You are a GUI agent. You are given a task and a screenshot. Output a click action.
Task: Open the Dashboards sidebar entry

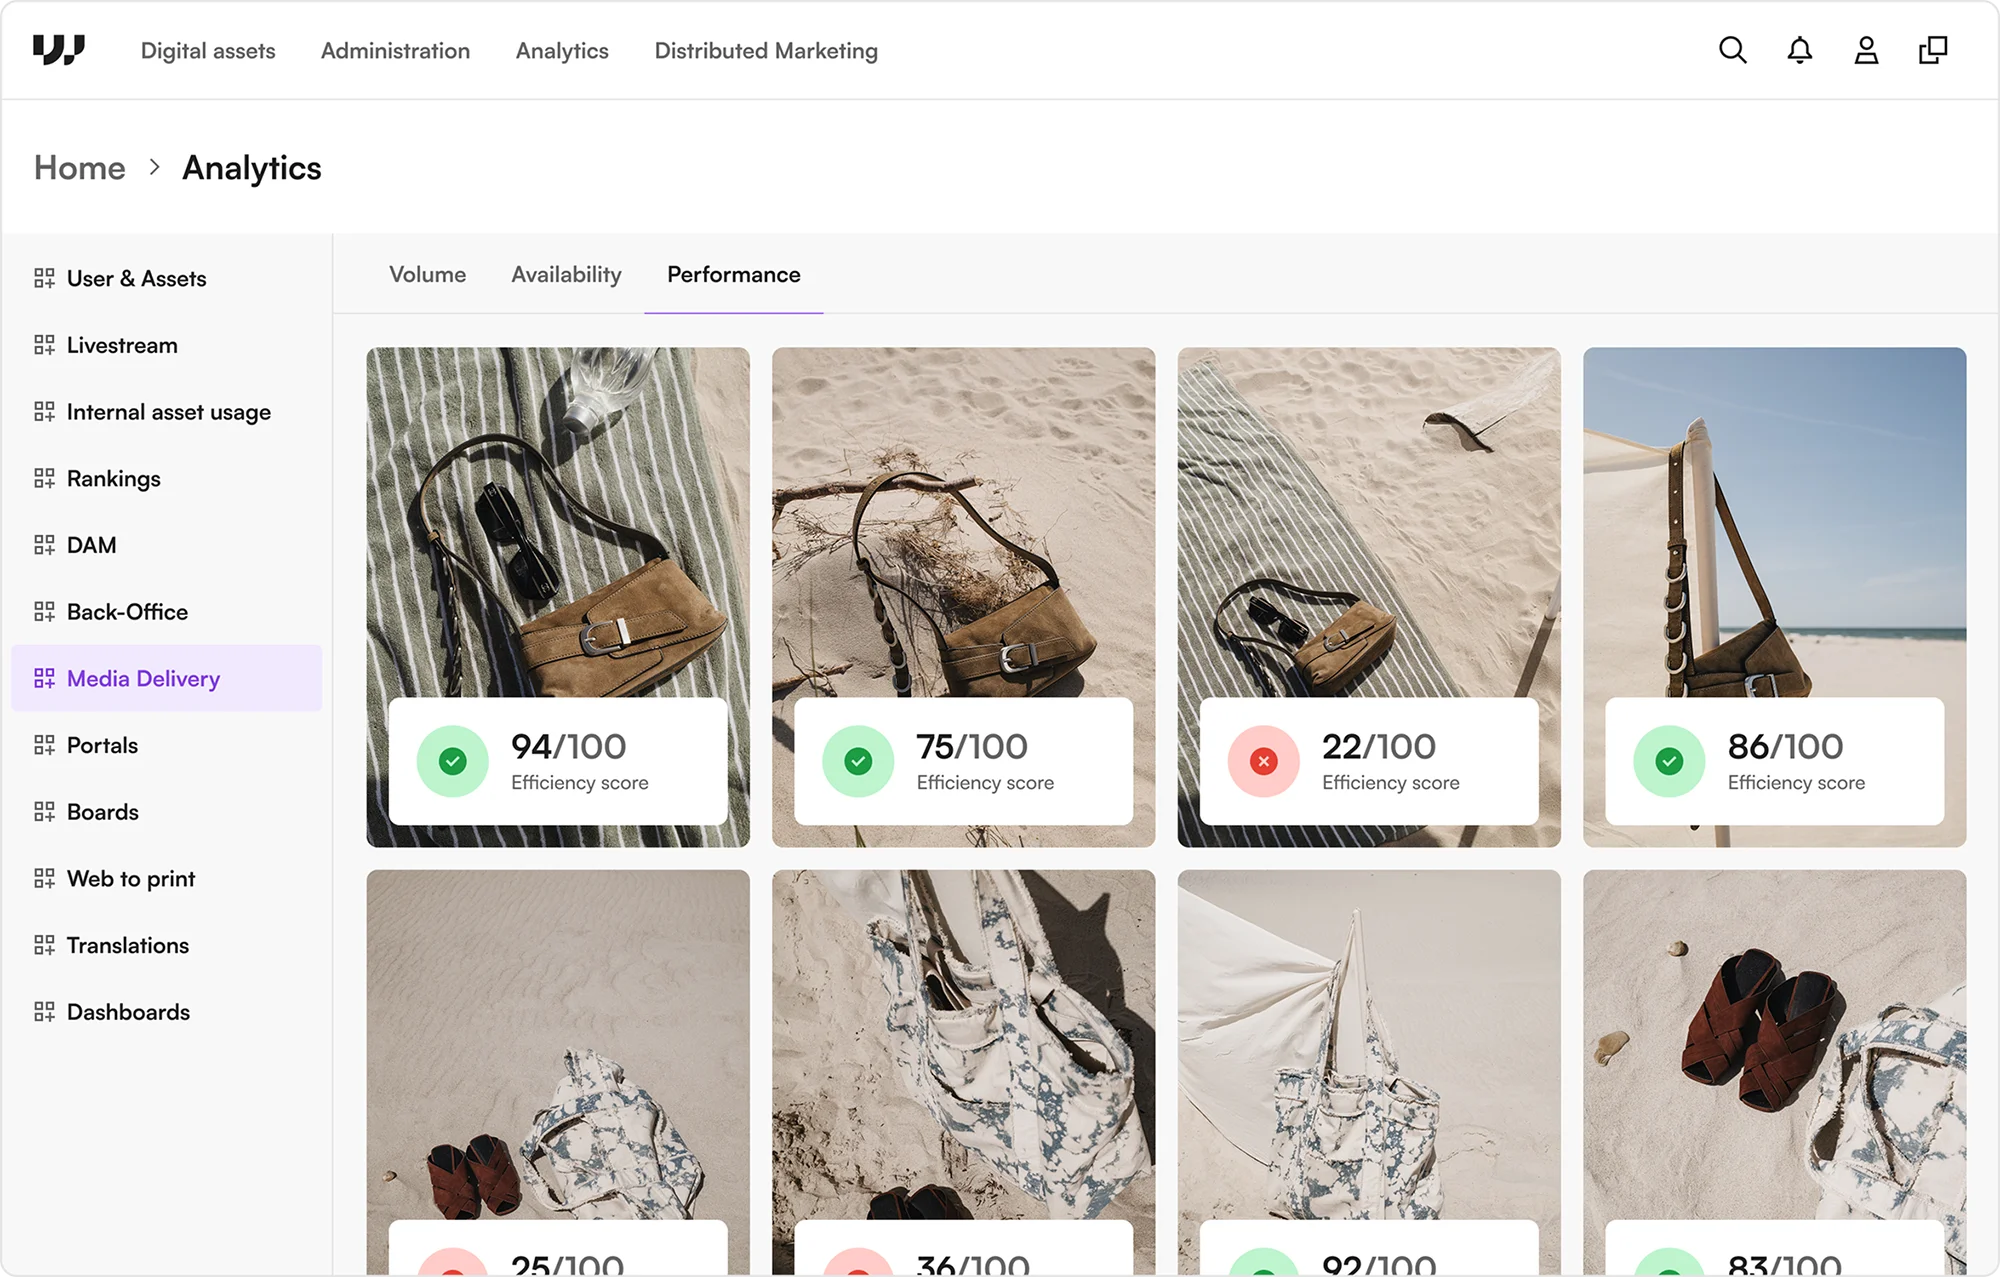point(128,1012)
